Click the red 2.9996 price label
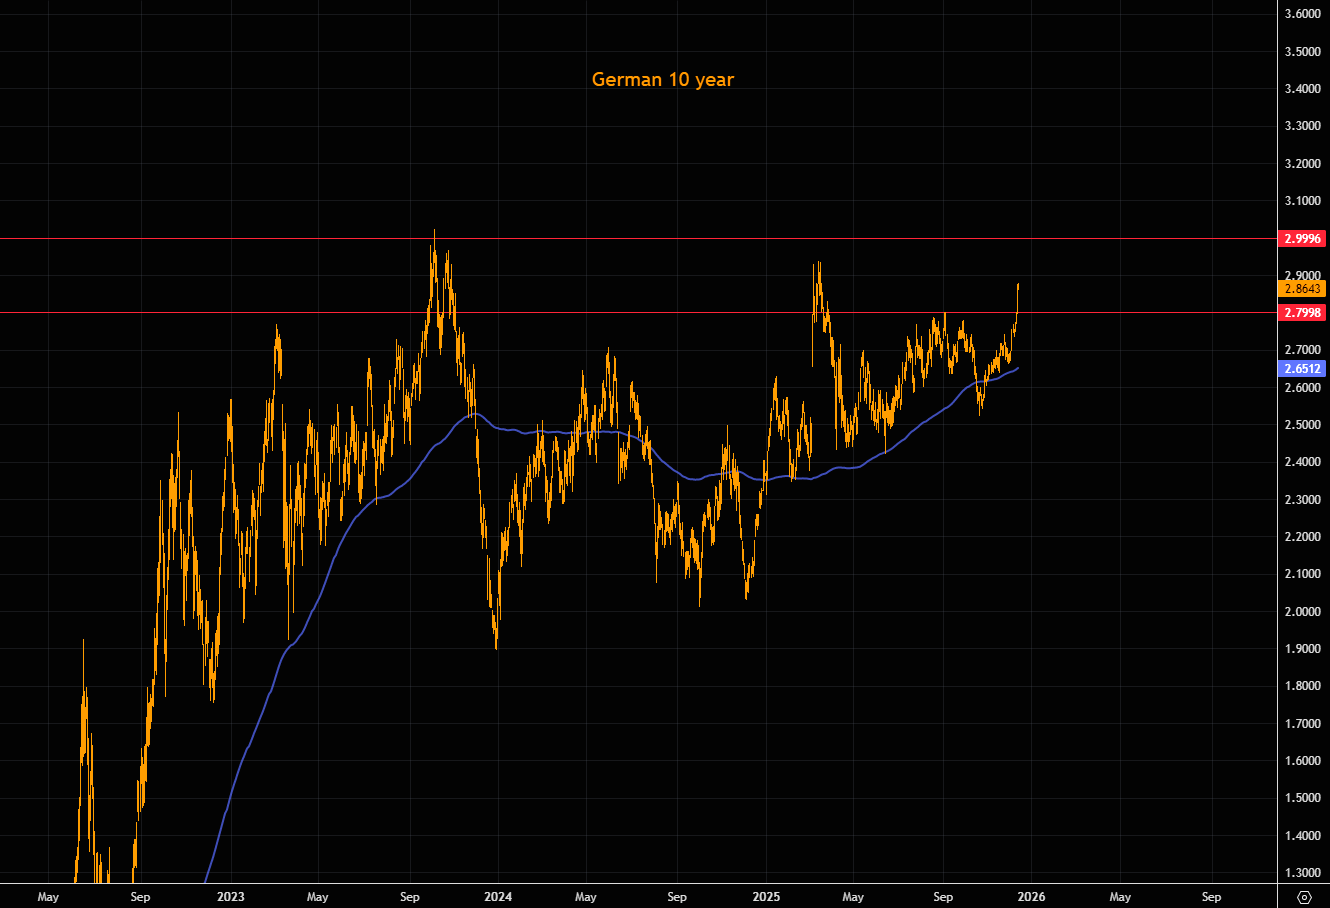 (x=1302, y=239)
